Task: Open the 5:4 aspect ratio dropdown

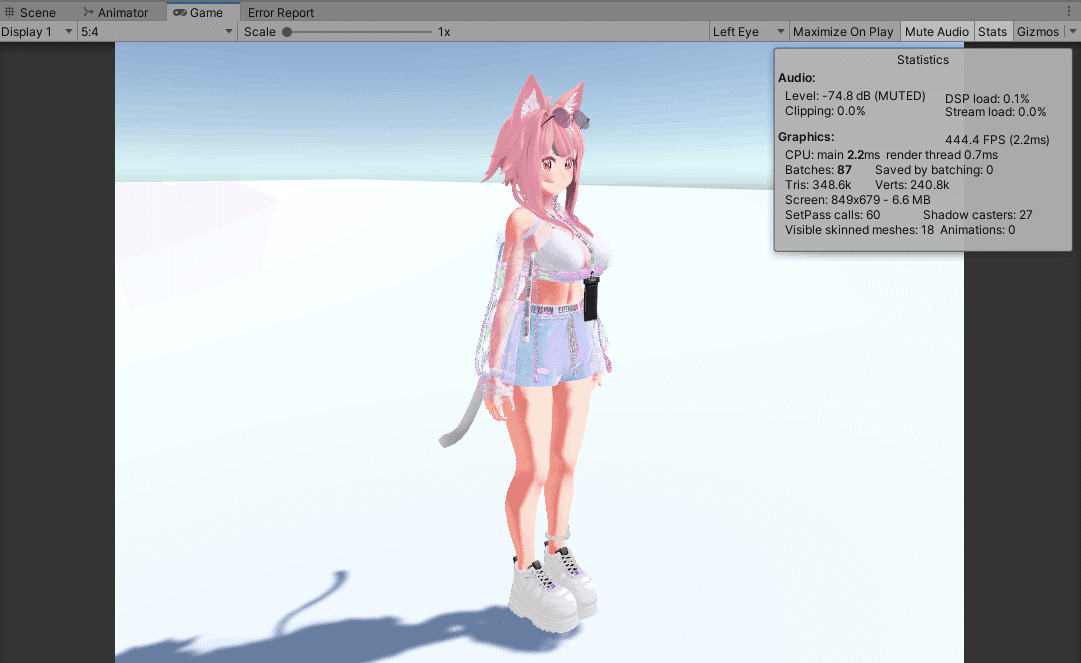Action: tap(150, 31)
